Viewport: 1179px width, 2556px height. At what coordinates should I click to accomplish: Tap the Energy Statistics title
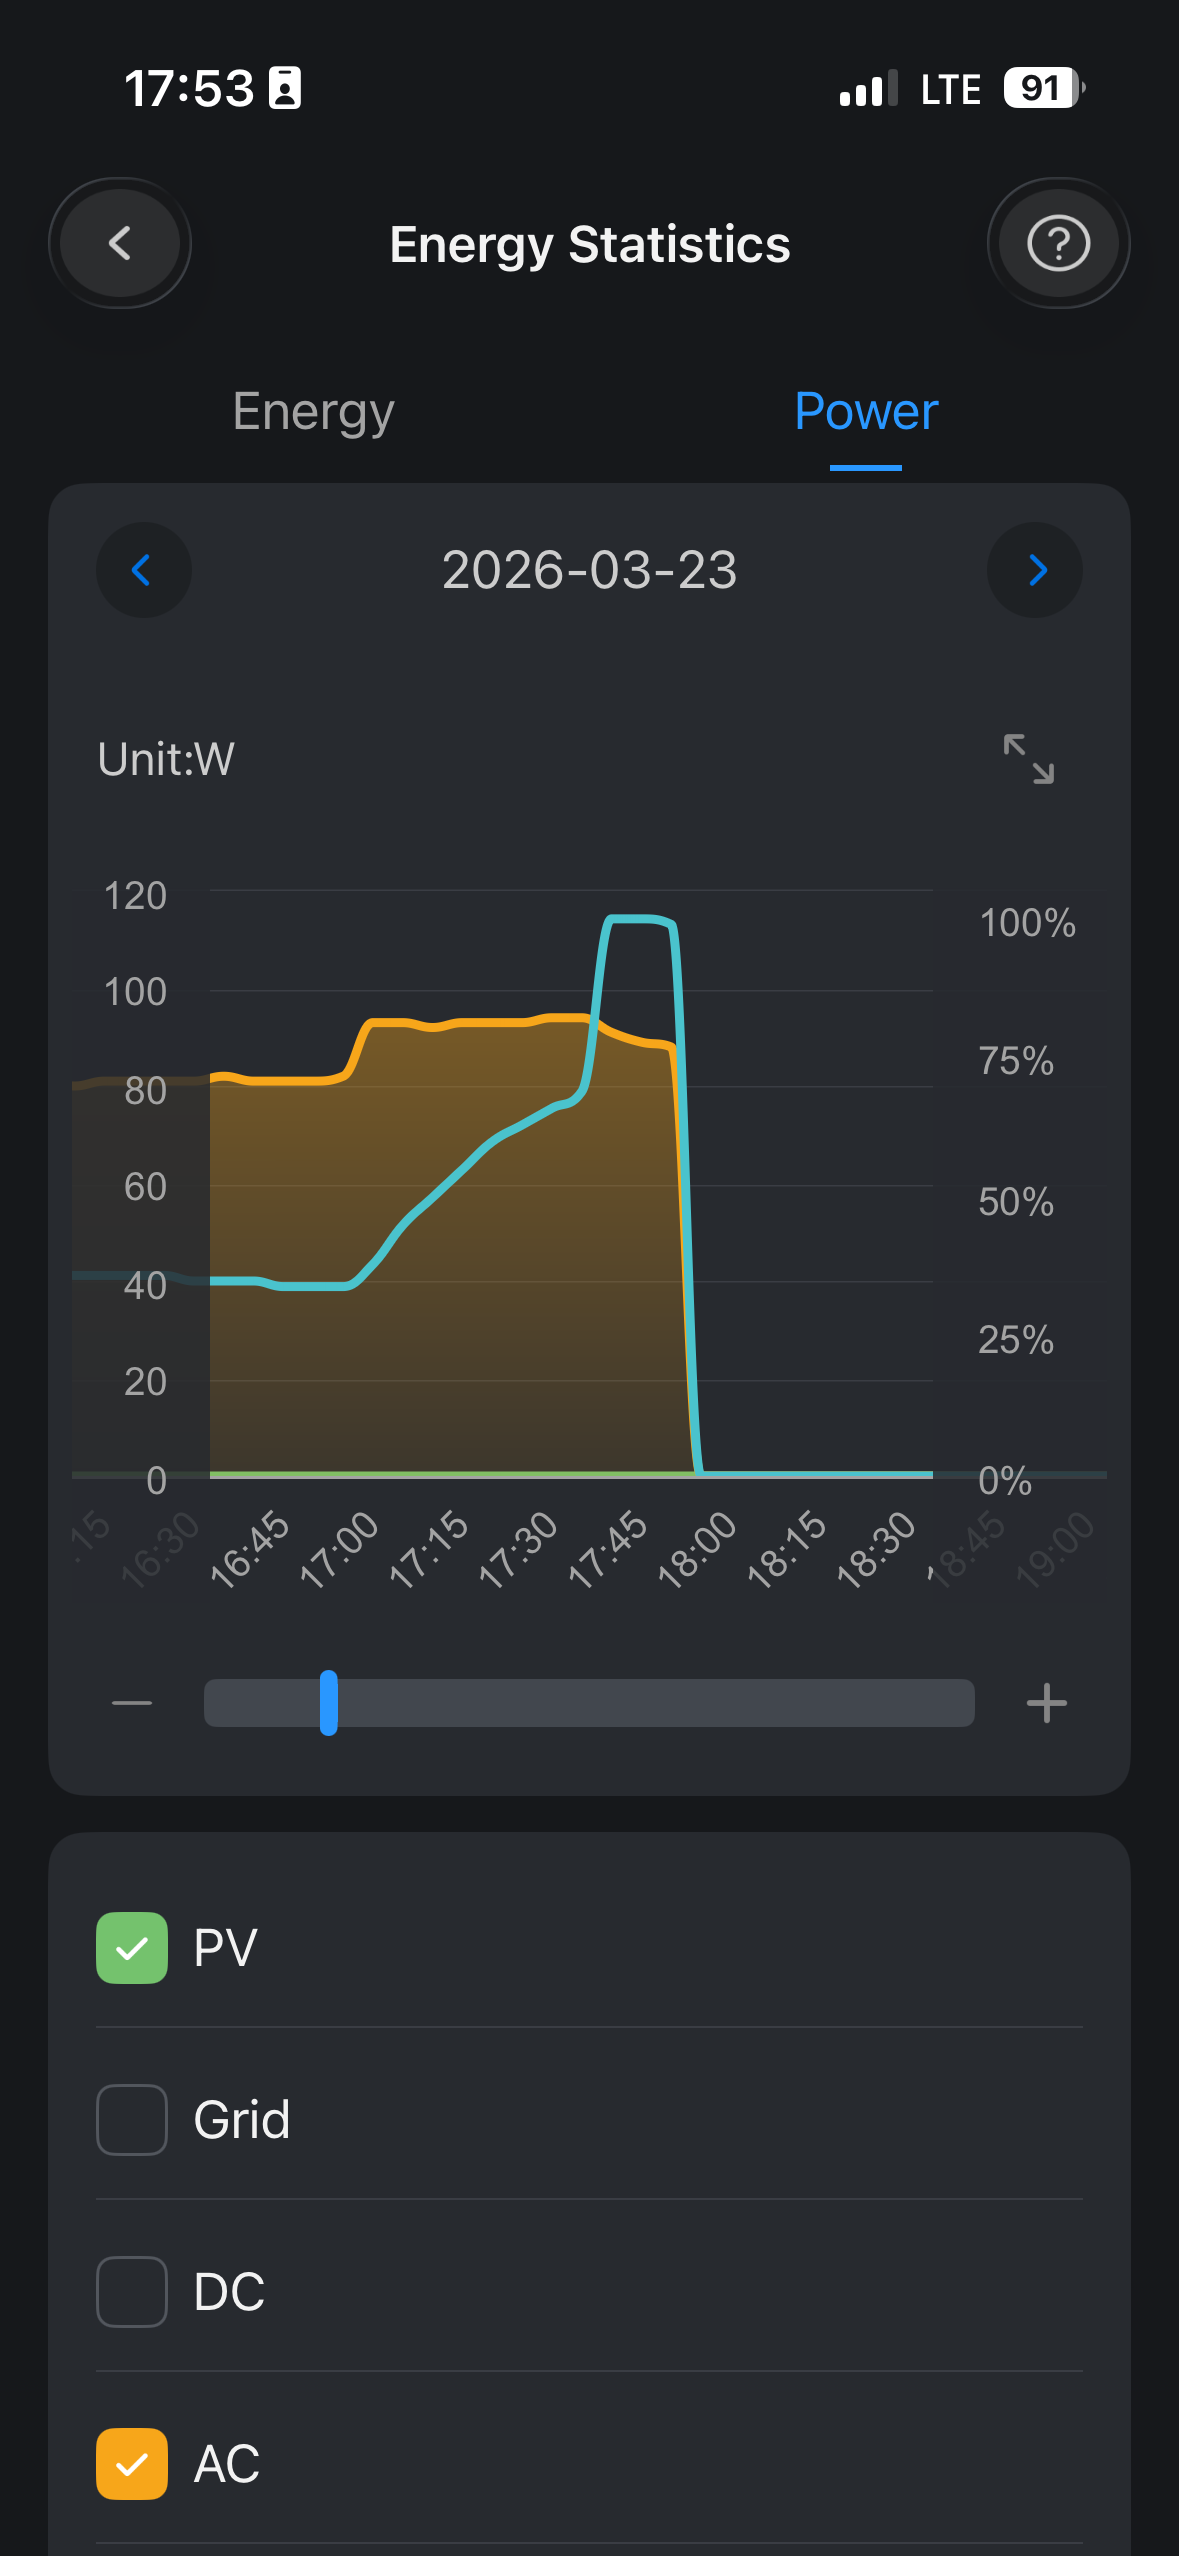point(589,245)
